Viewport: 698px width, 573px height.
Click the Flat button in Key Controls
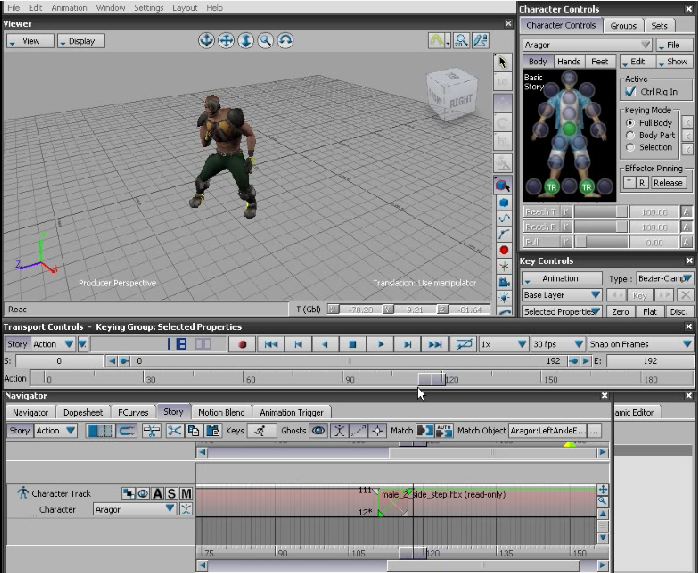pyautogui.click(x=650, y=312)
